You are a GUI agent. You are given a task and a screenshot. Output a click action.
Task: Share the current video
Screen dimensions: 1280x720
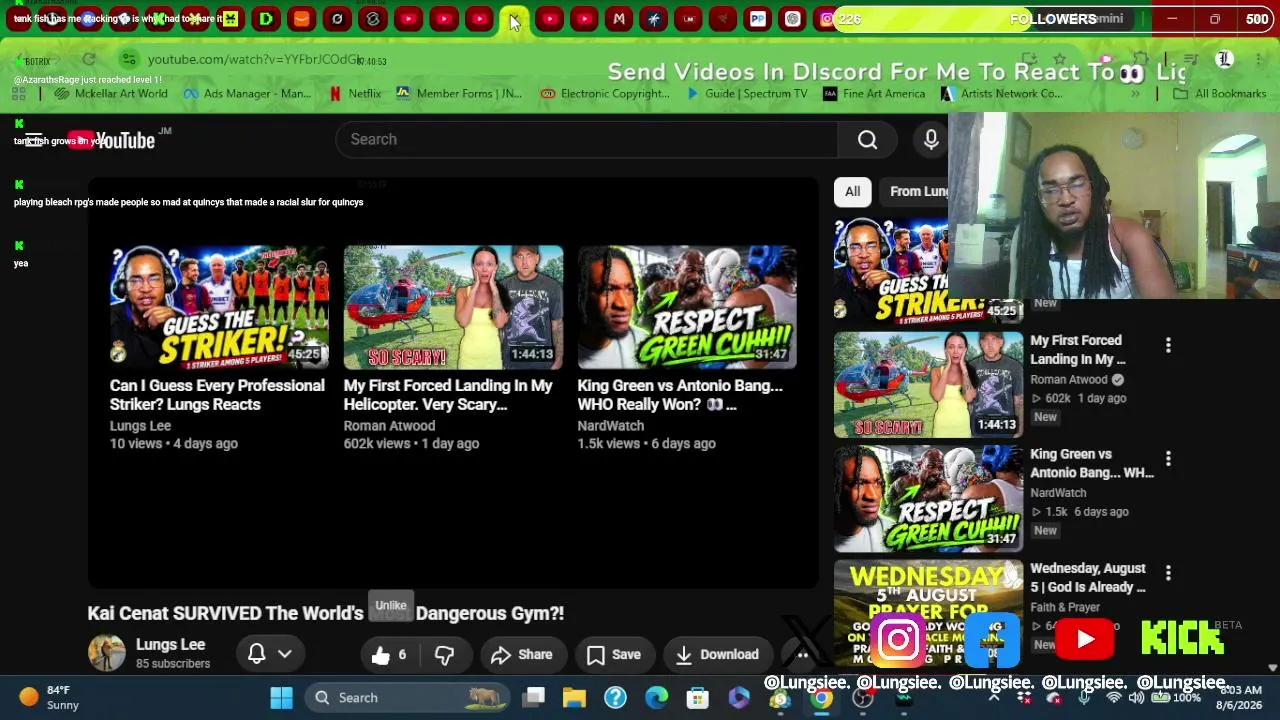521,655
